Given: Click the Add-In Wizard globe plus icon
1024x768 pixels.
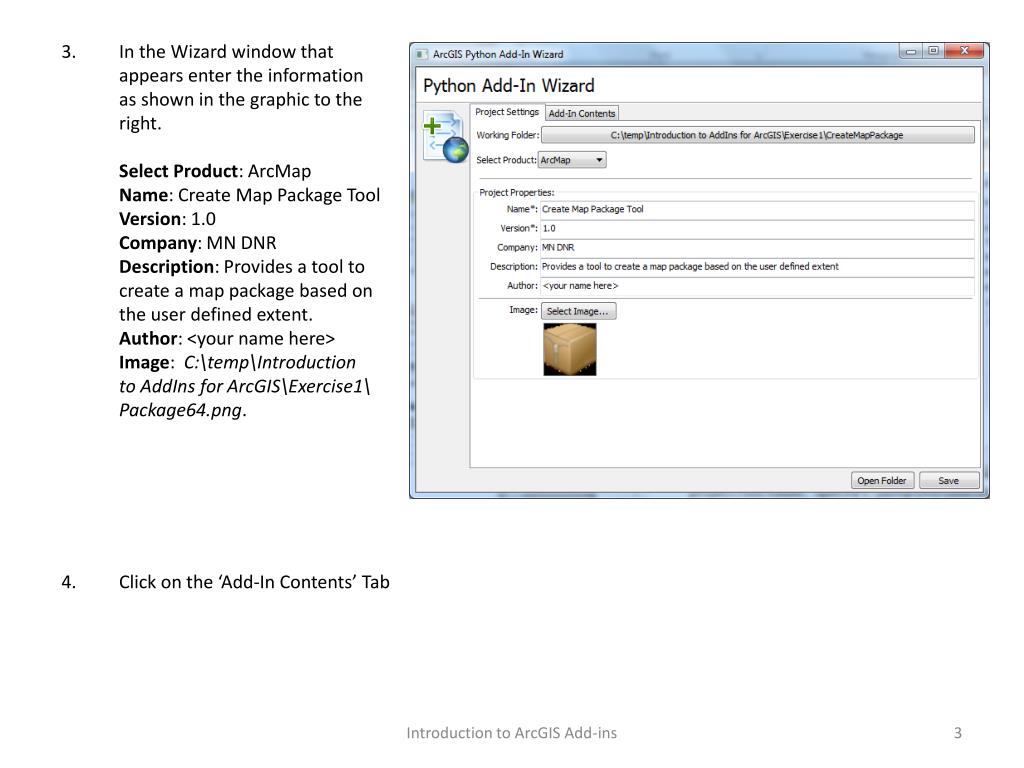Looking at the screenshot, I should (445, 136).
